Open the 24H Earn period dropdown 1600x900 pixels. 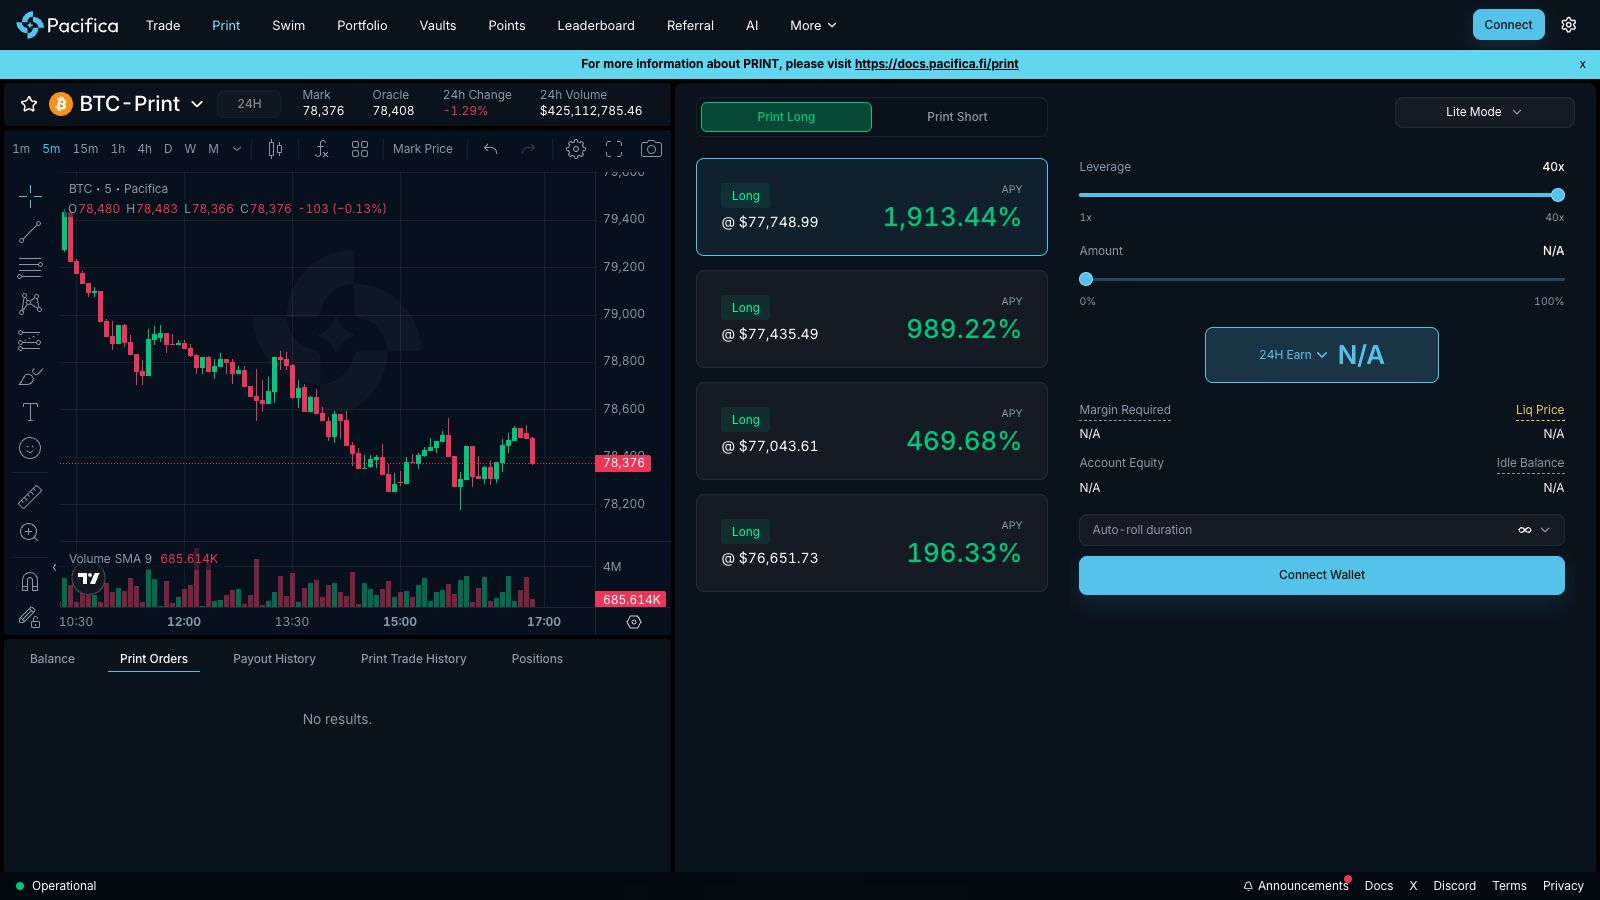1293,355
